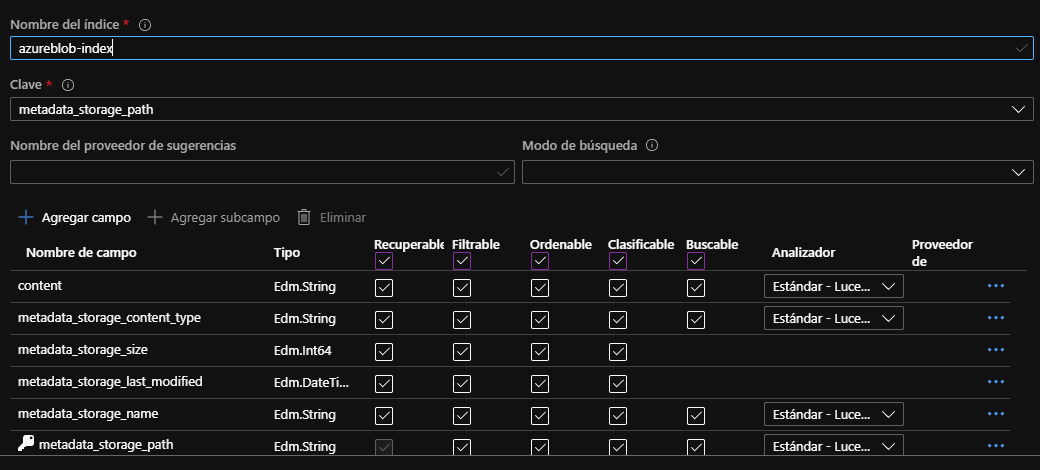Click info icon next to Nombre del índice
The width and height of the screenshot is (1040, 470).
pos(145,25)
